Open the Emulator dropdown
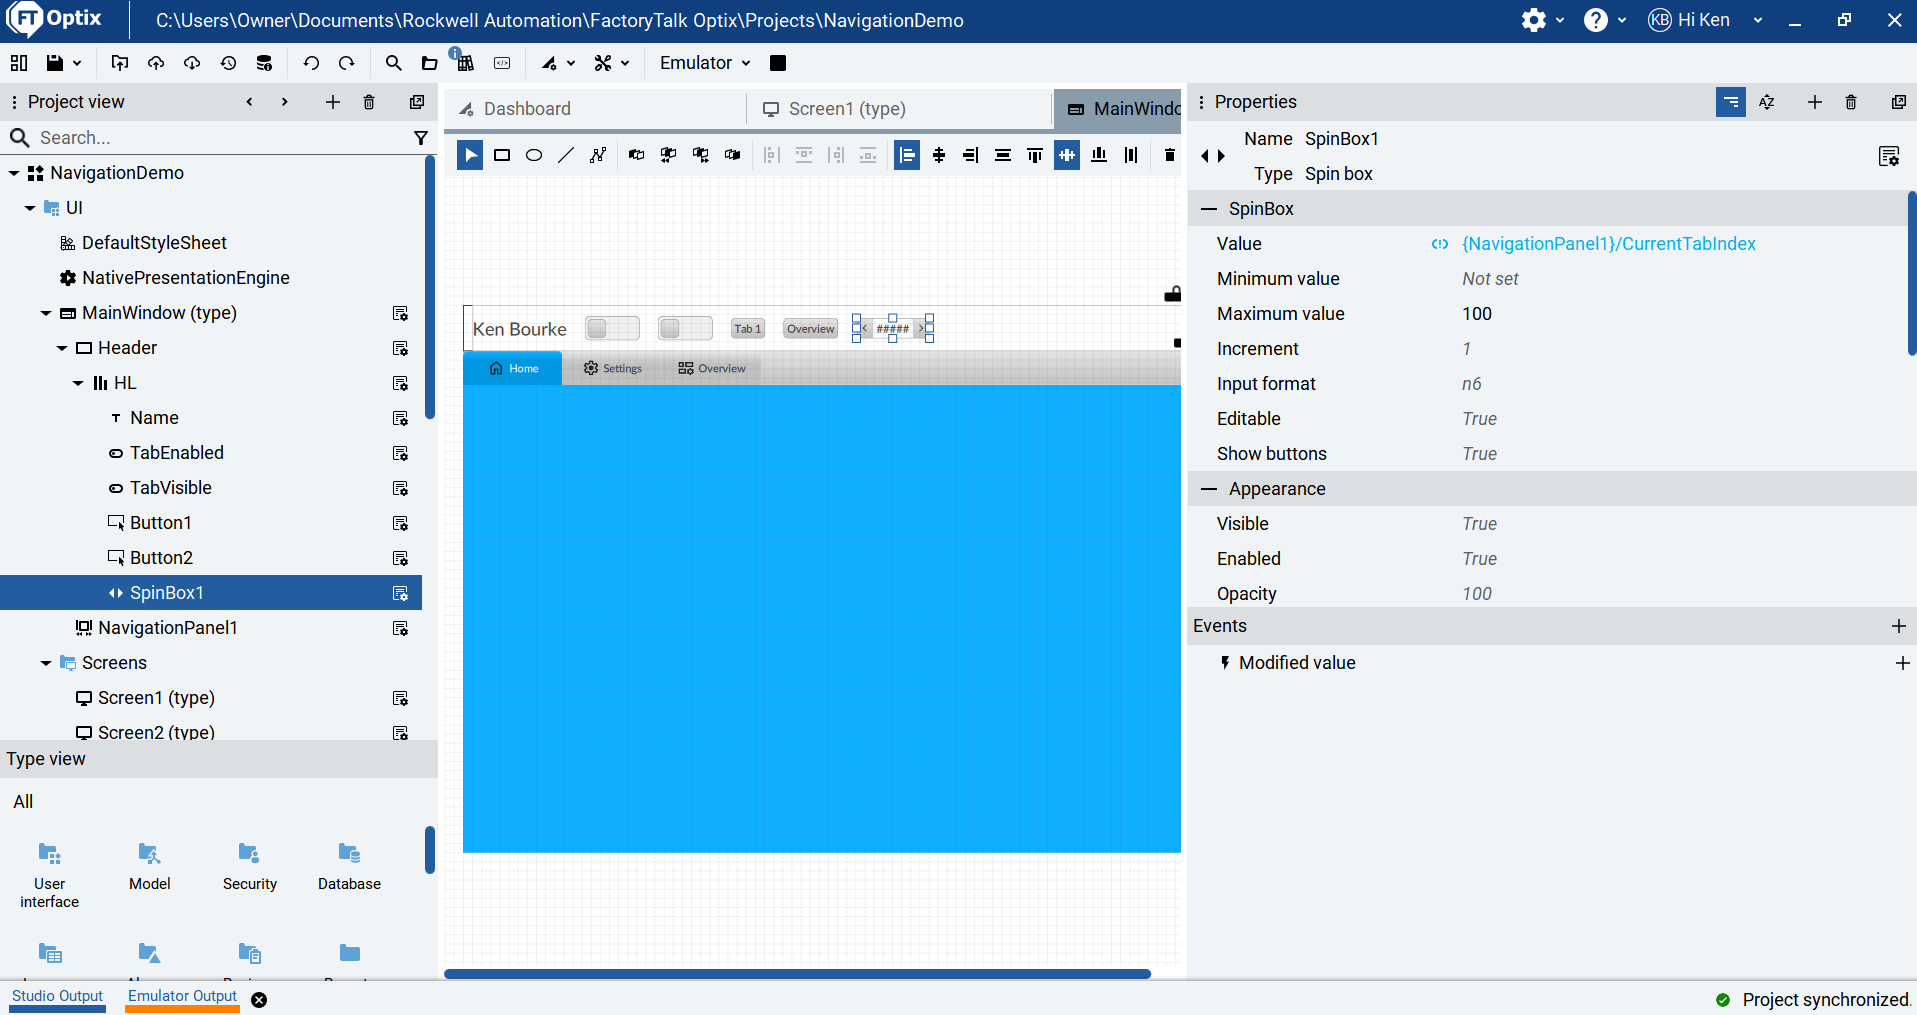Viewport: 1917px width, 1015px height. click(705, 63)
